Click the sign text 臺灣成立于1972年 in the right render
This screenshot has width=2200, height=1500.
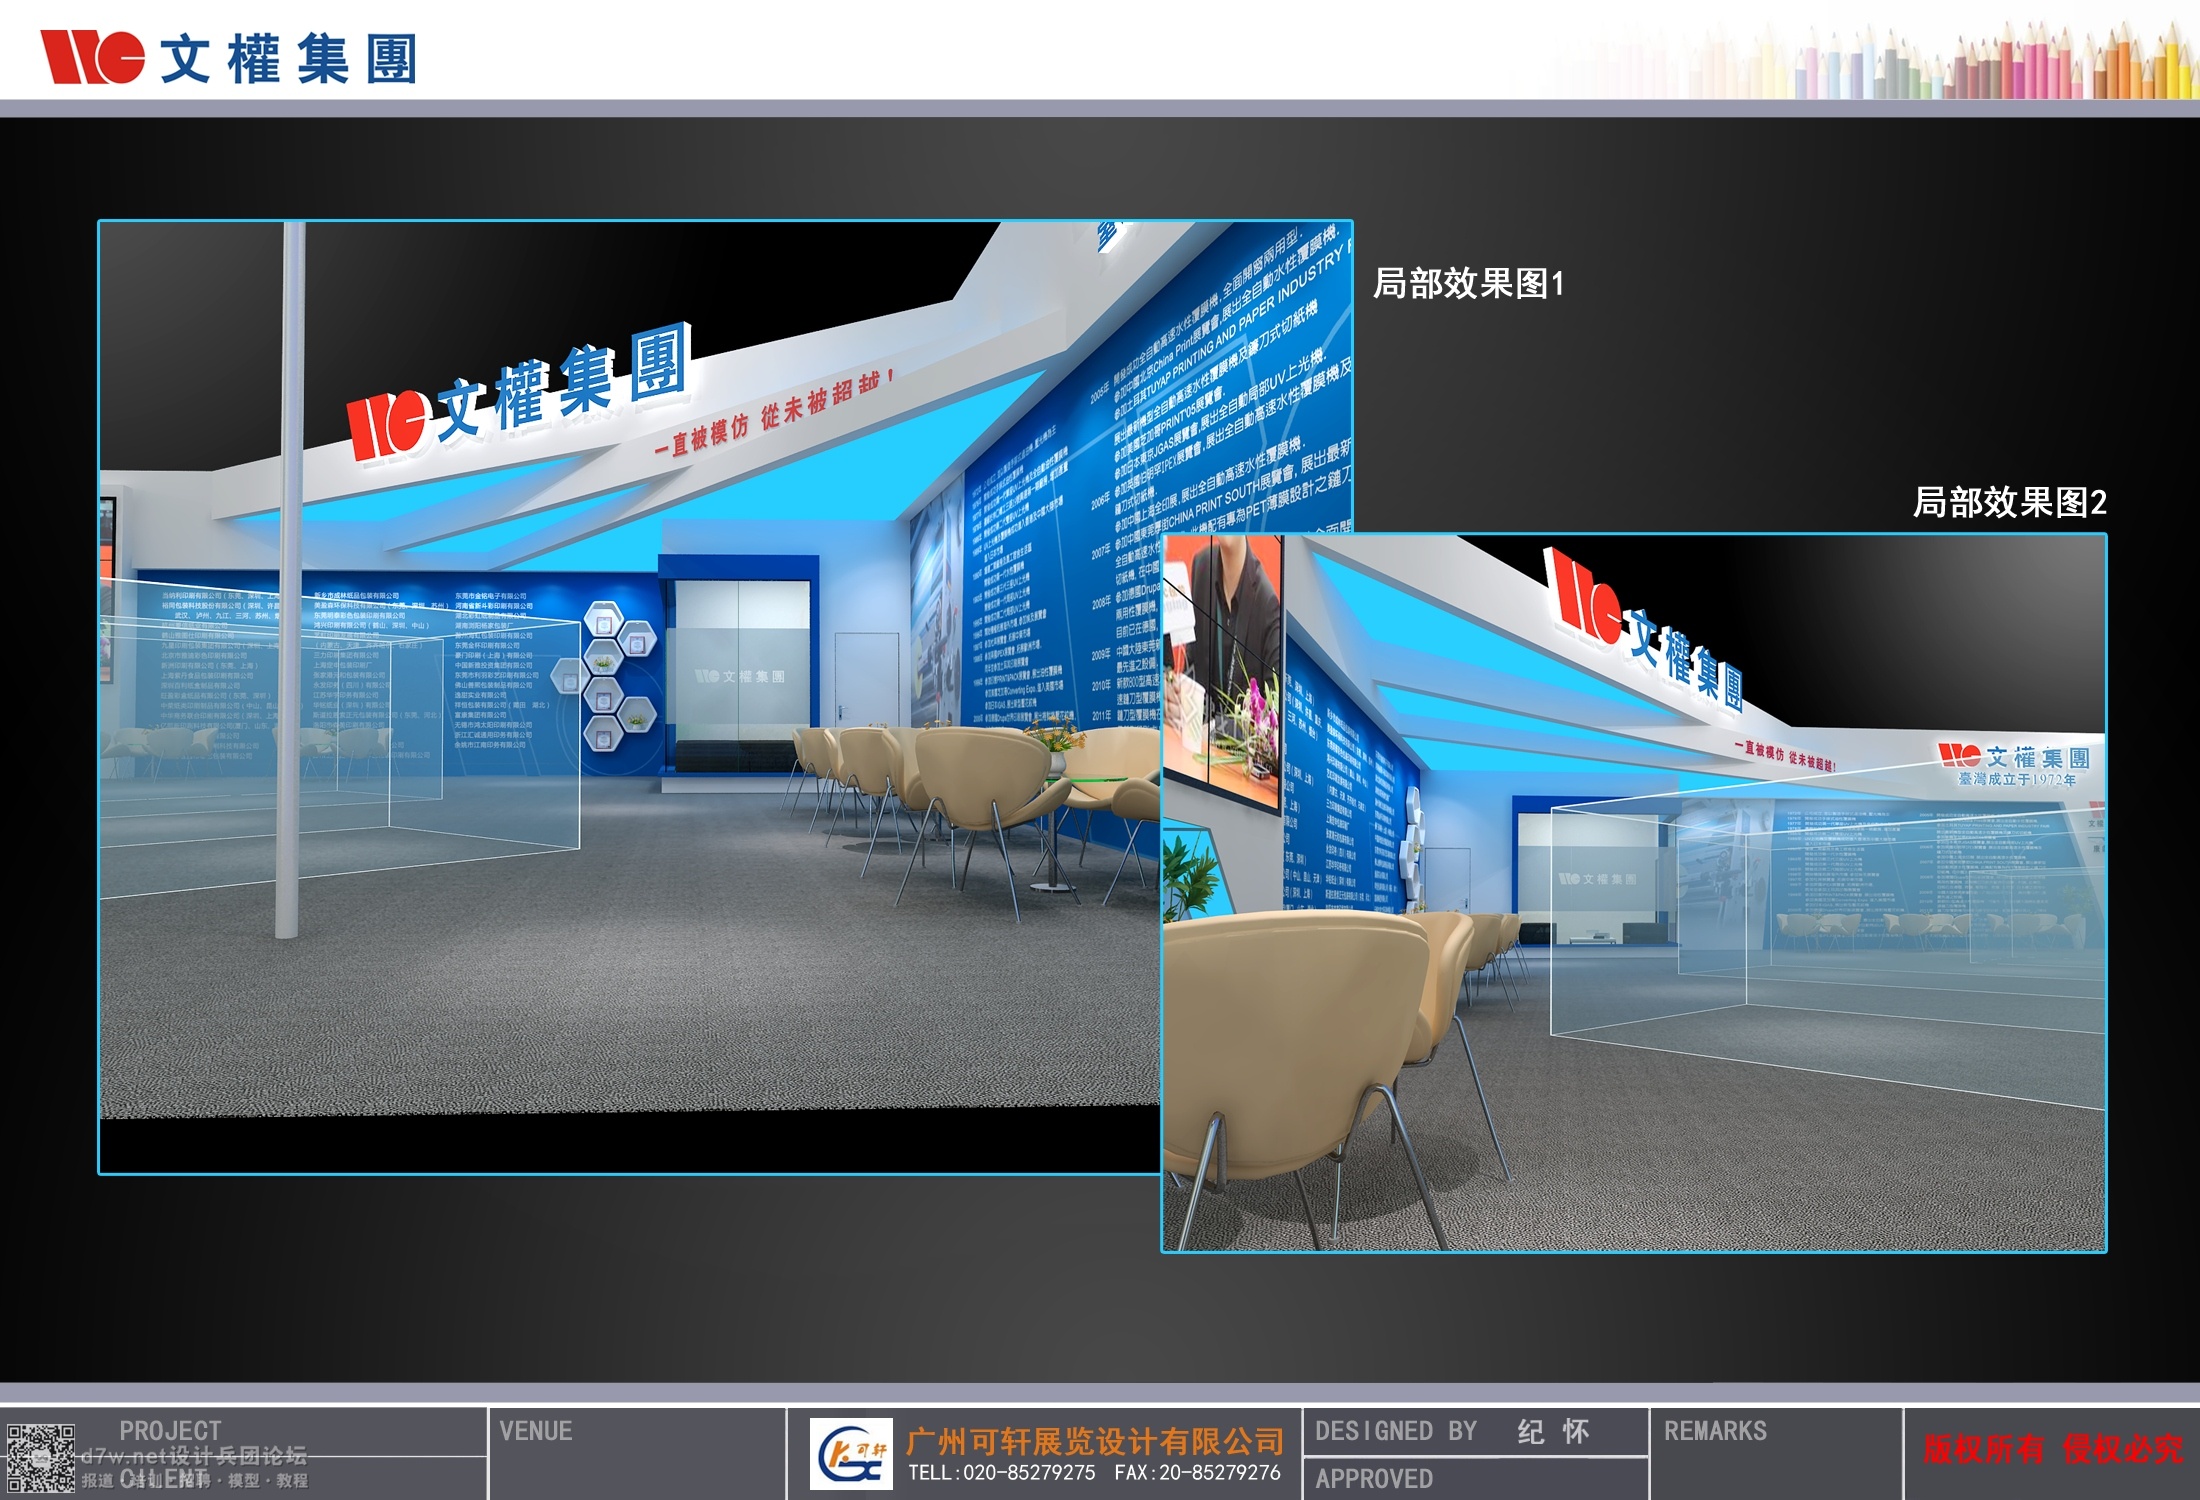coord(2017,779)
